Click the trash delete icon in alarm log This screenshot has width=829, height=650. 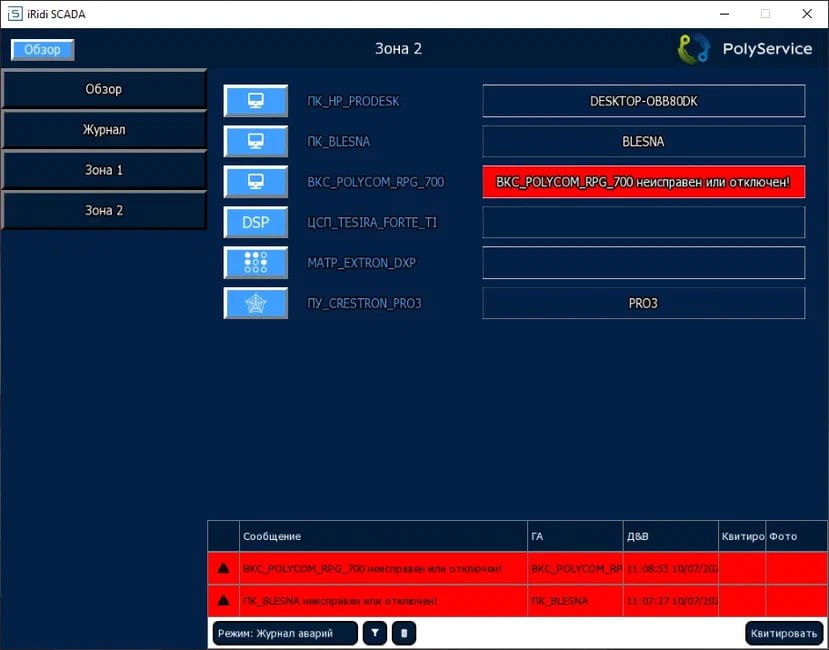coord(404,633)
